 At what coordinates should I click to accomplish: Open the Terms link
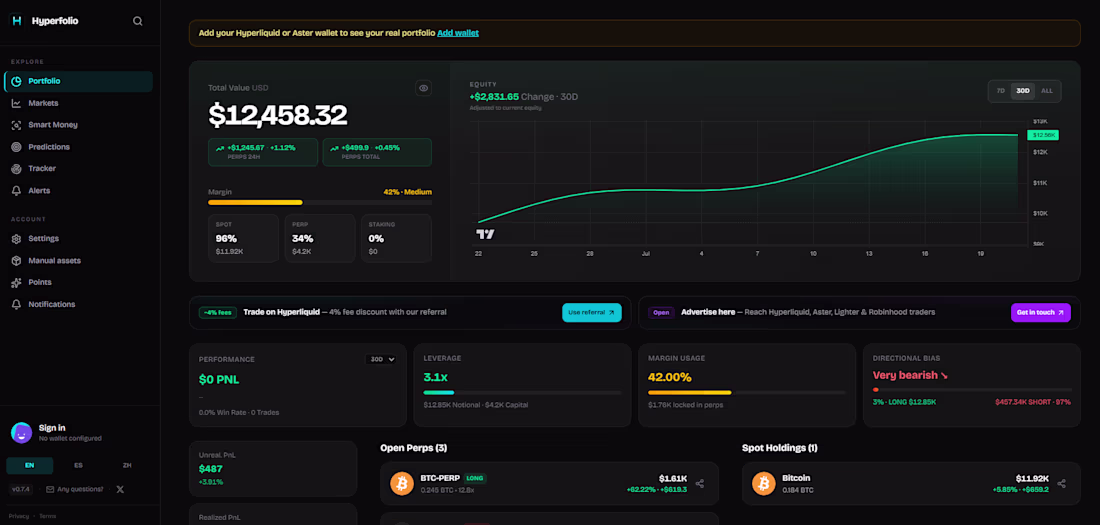tap(48, 516)
